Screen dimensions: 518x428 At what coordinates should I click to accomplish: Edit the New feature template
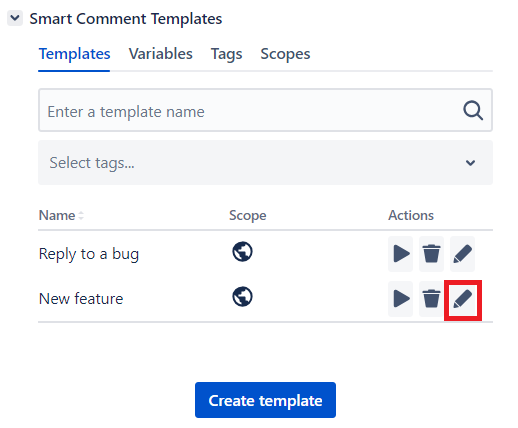point(463,299)
